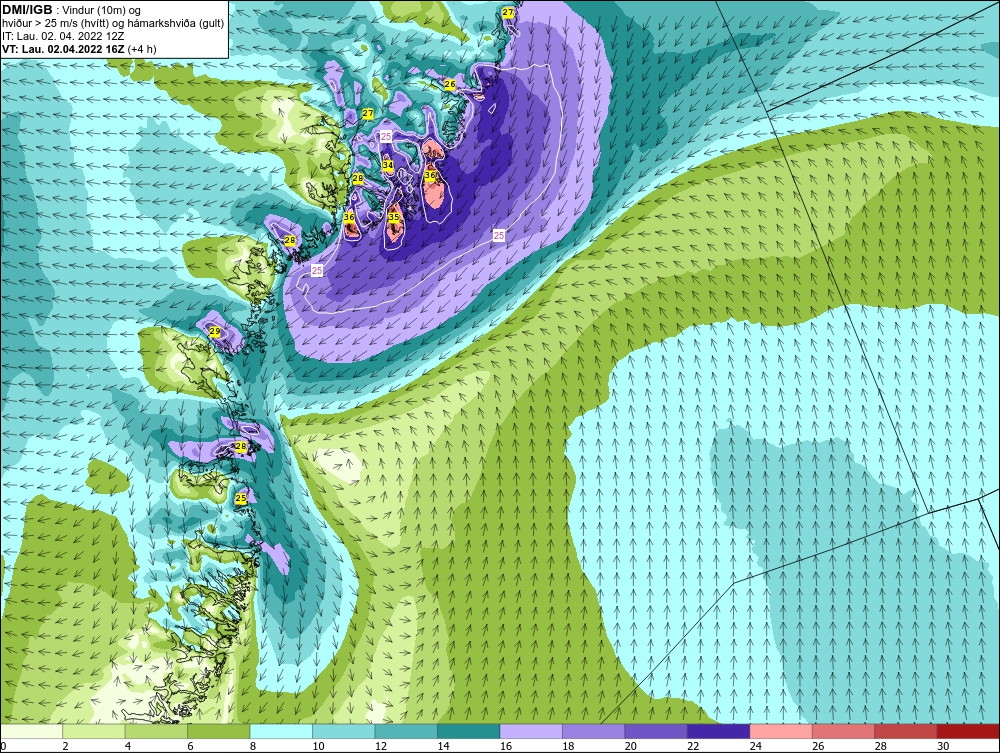The height and width of the screenshot is (753, 1000).
Task: Click the yellow gust label 29
Action: pos(215,332)
